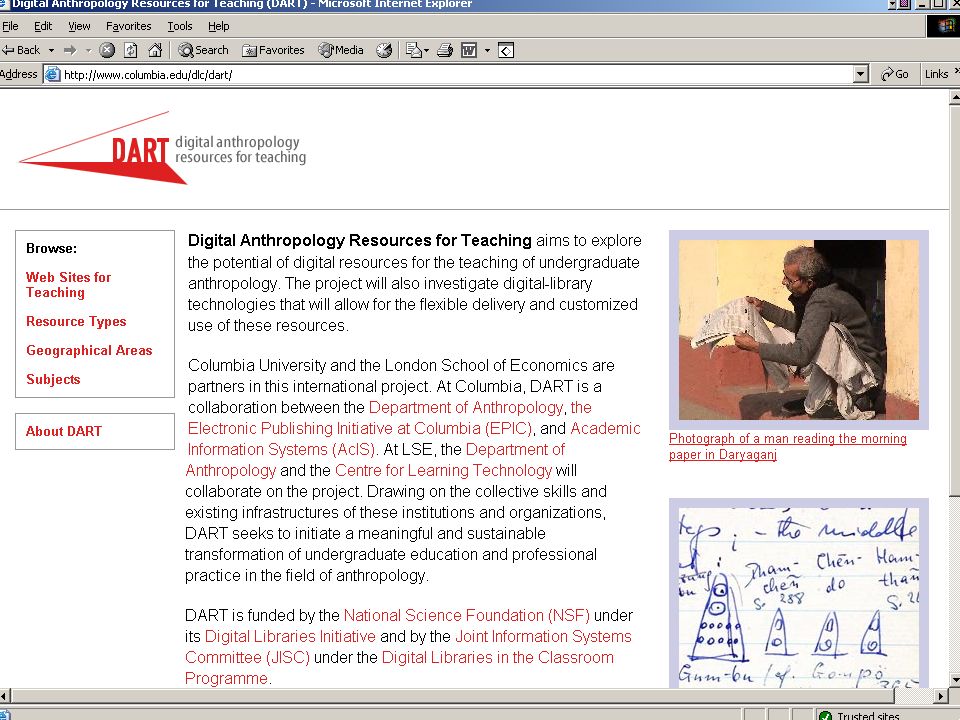Open the Edit menu
Screen dimensions: 960x720
click(x=43, y=26)
